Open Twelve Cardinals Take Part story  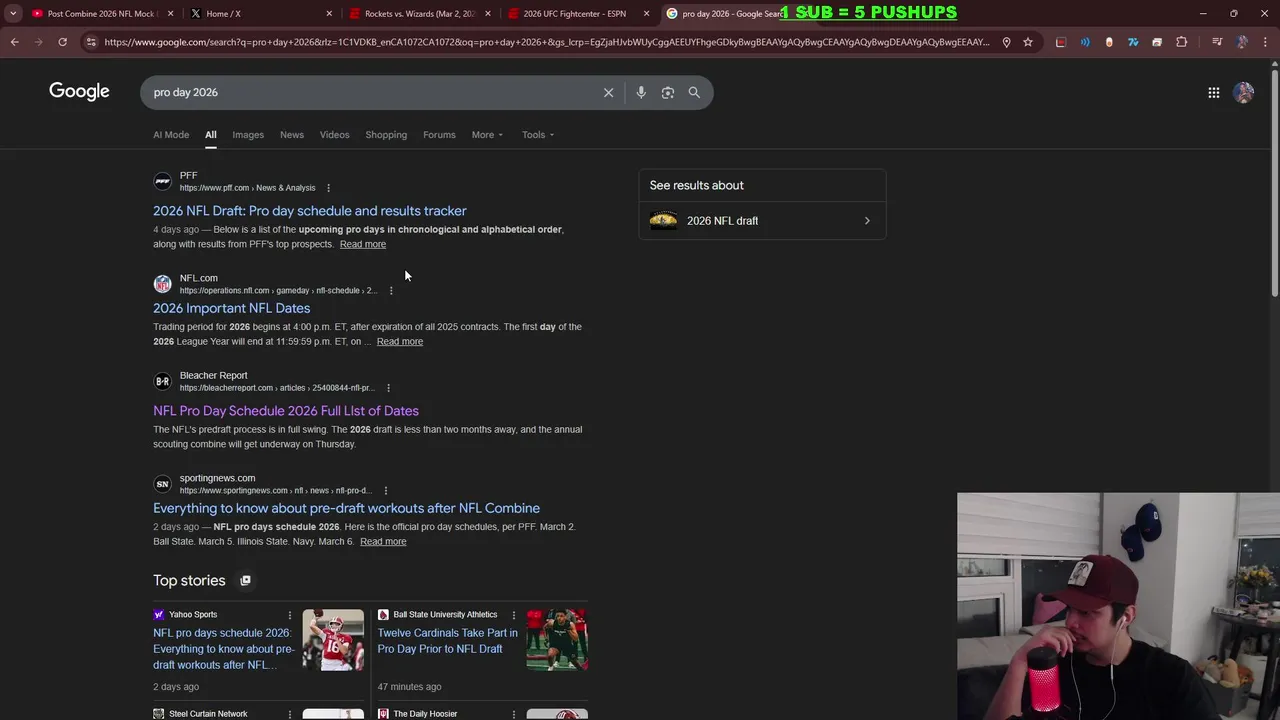point(447,641)
